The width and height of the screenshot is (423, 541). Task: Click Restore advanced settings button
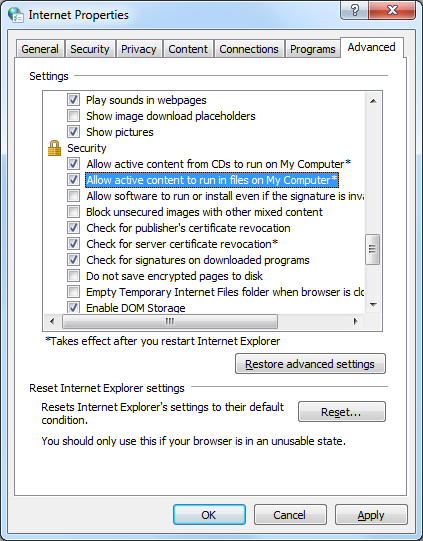[x=310, y=364]
